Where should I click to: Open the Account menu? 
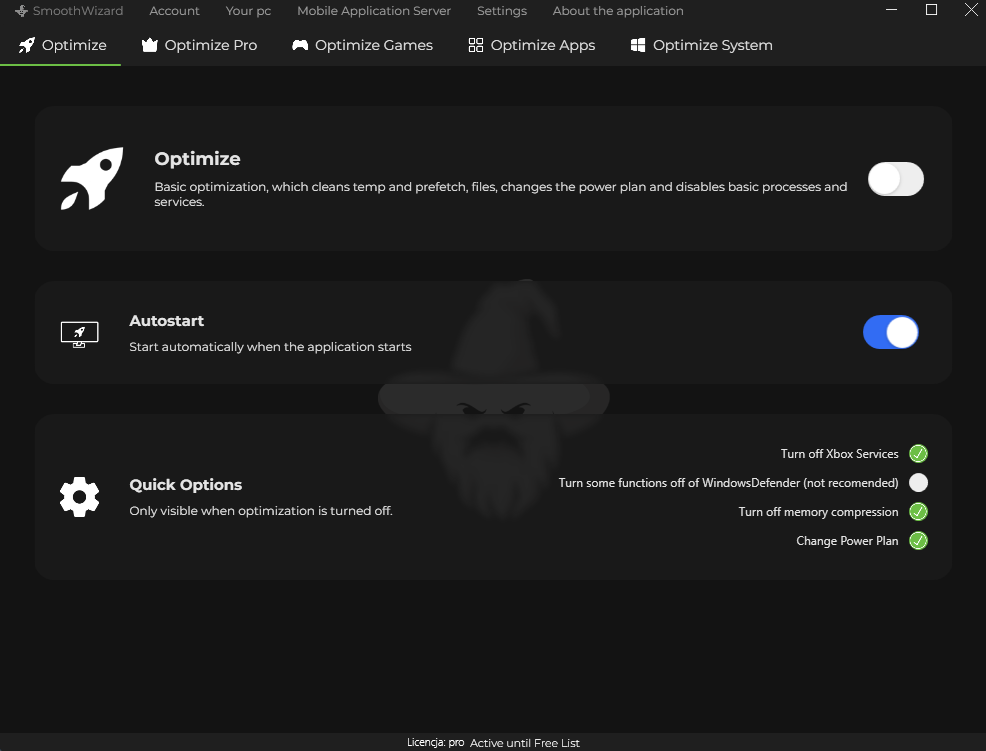[x=174, y=11]
